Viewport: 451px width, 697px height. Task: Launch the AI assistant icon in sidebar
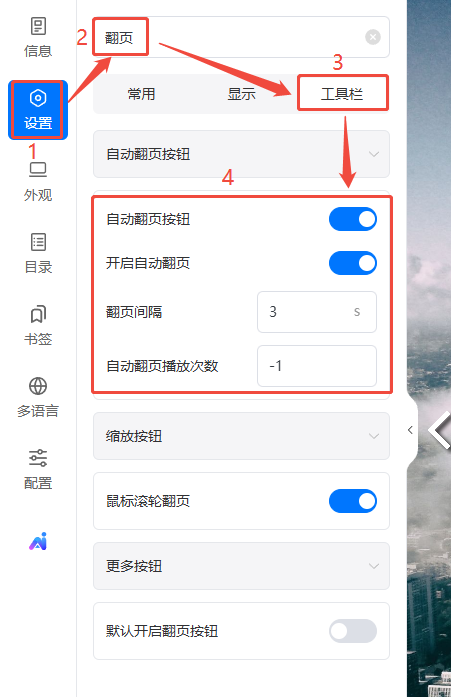pos(38,541)
